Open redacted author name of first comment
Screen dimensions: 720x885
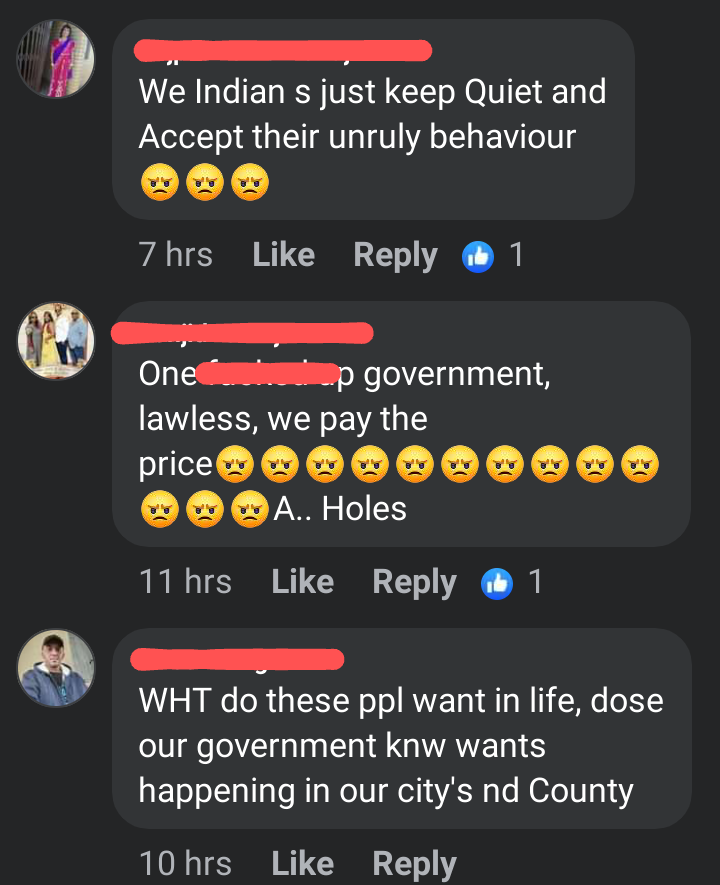[x=283, y=50]
